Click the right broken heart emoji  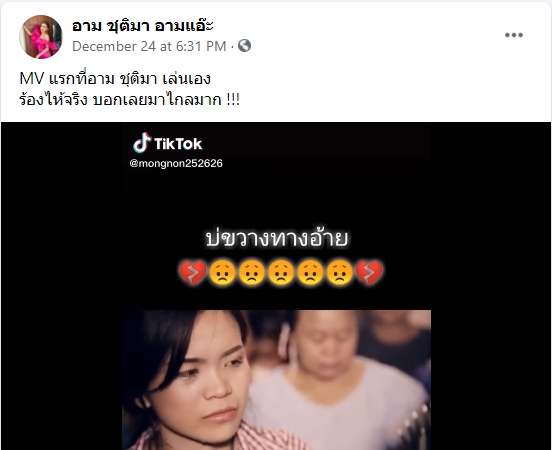click(369, 272)
